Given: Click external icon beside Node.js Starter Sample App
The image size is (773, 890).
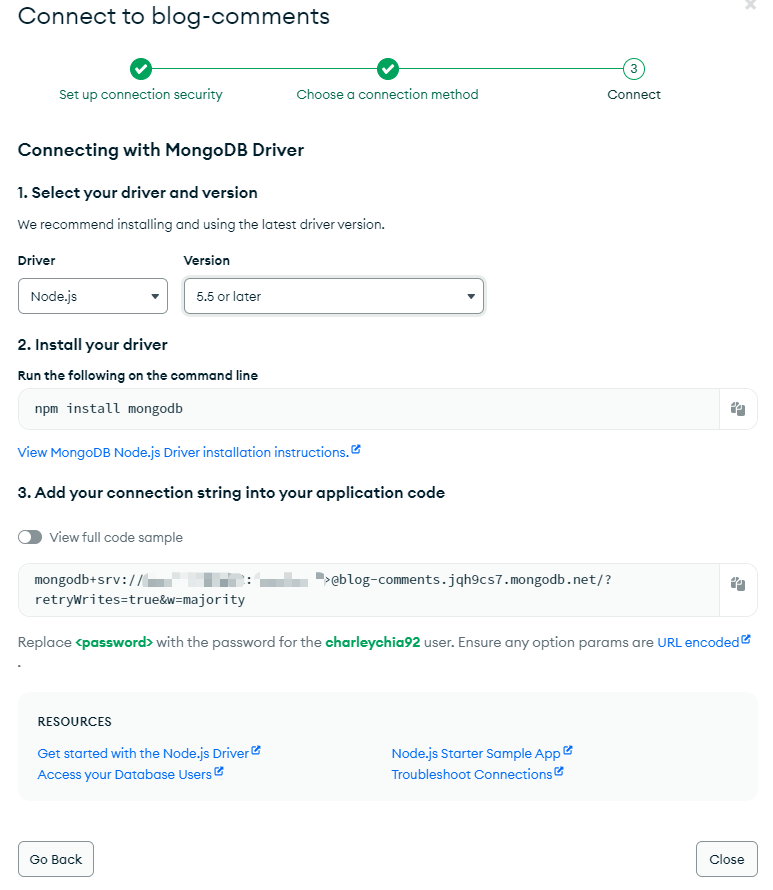Looking at the screenshot, I should (x=568, y=751).
